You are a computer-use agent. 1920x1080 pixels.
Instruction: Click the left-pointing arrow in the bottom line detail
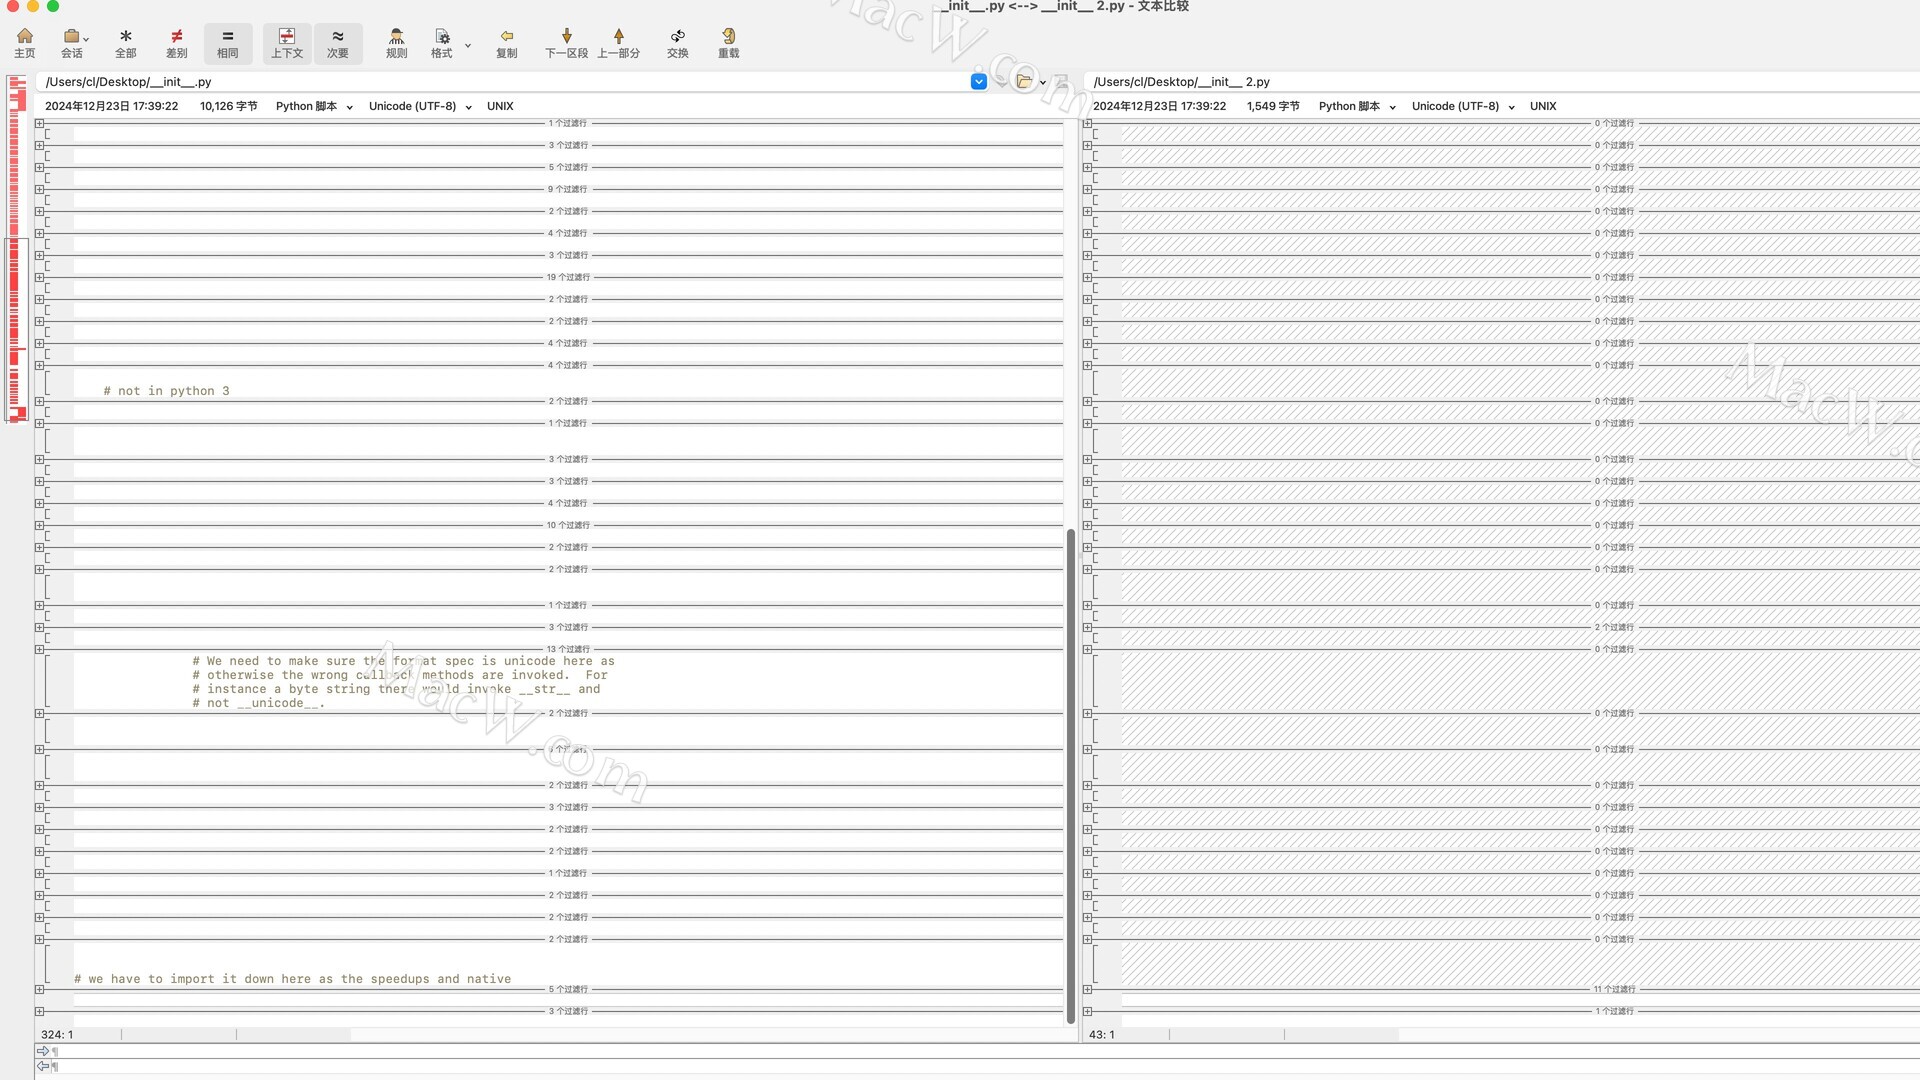click(43, 1066)
